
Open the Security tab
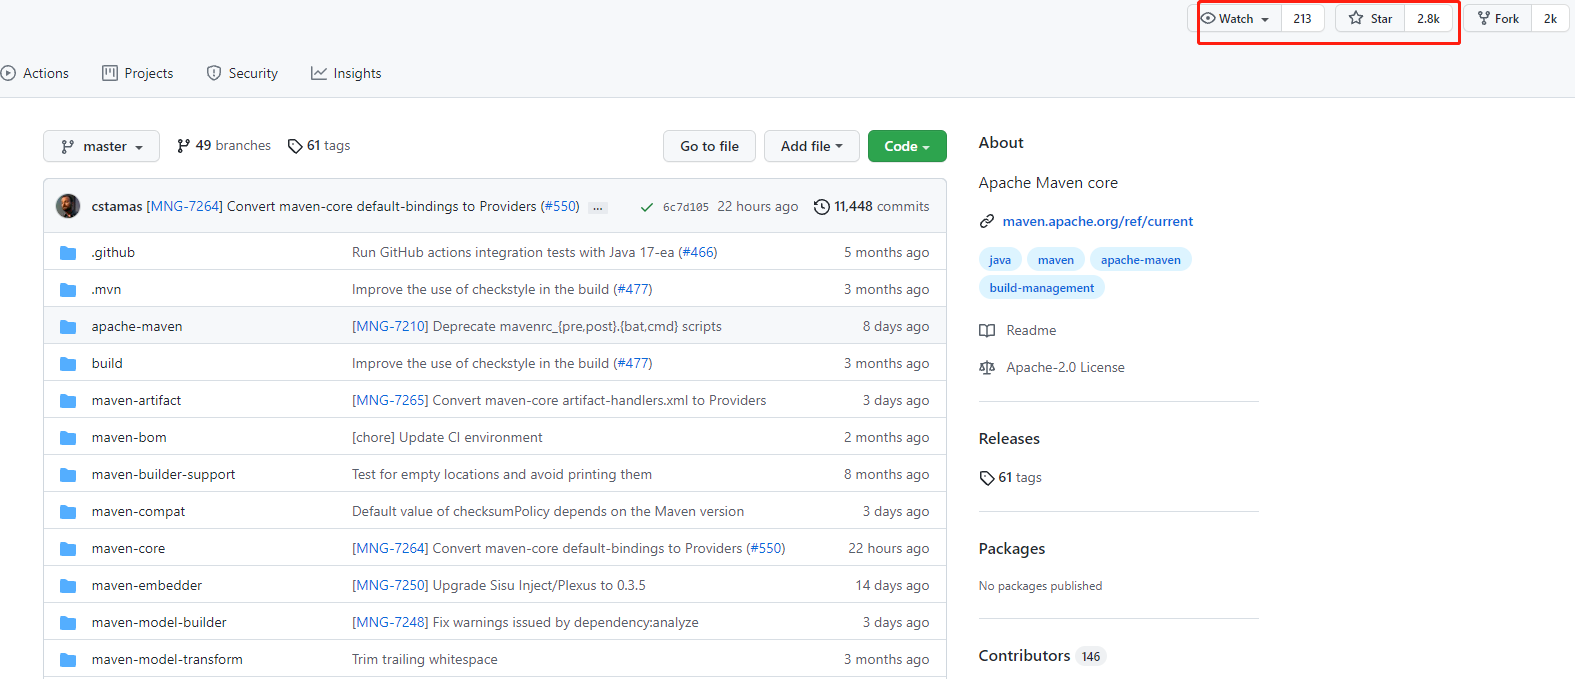point(242,73)
